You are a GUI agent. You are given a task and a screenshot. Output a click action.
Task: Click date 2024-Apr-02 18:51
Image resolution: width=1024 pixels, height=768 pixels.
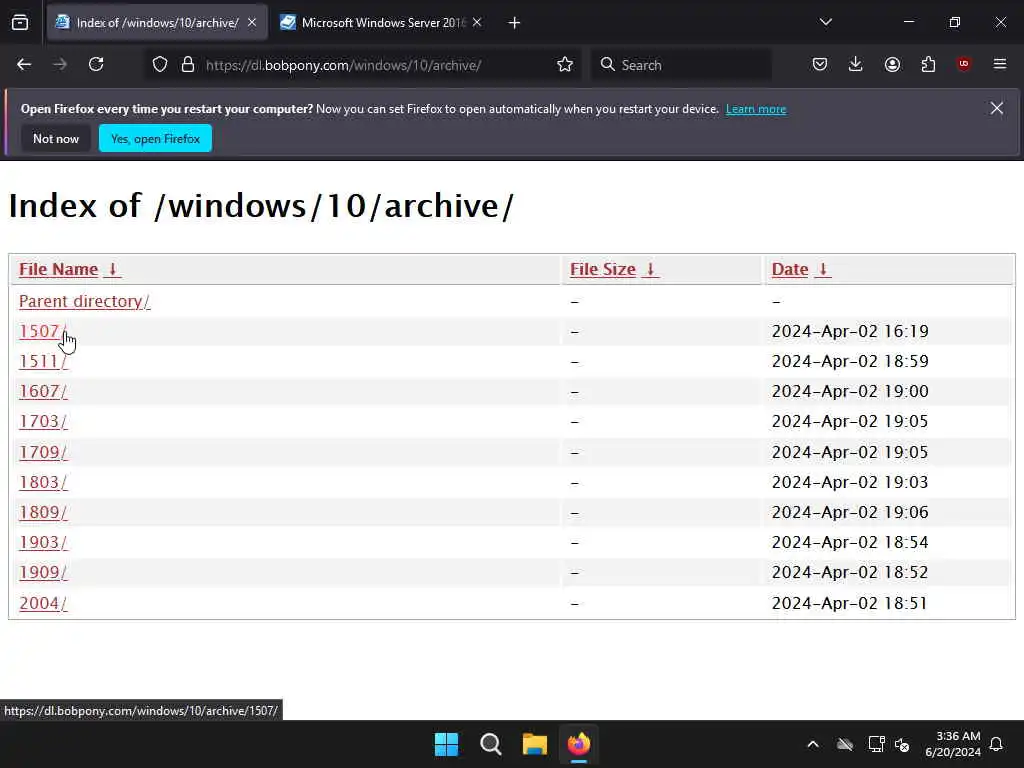pyautogui.click(x=850, y=603)
